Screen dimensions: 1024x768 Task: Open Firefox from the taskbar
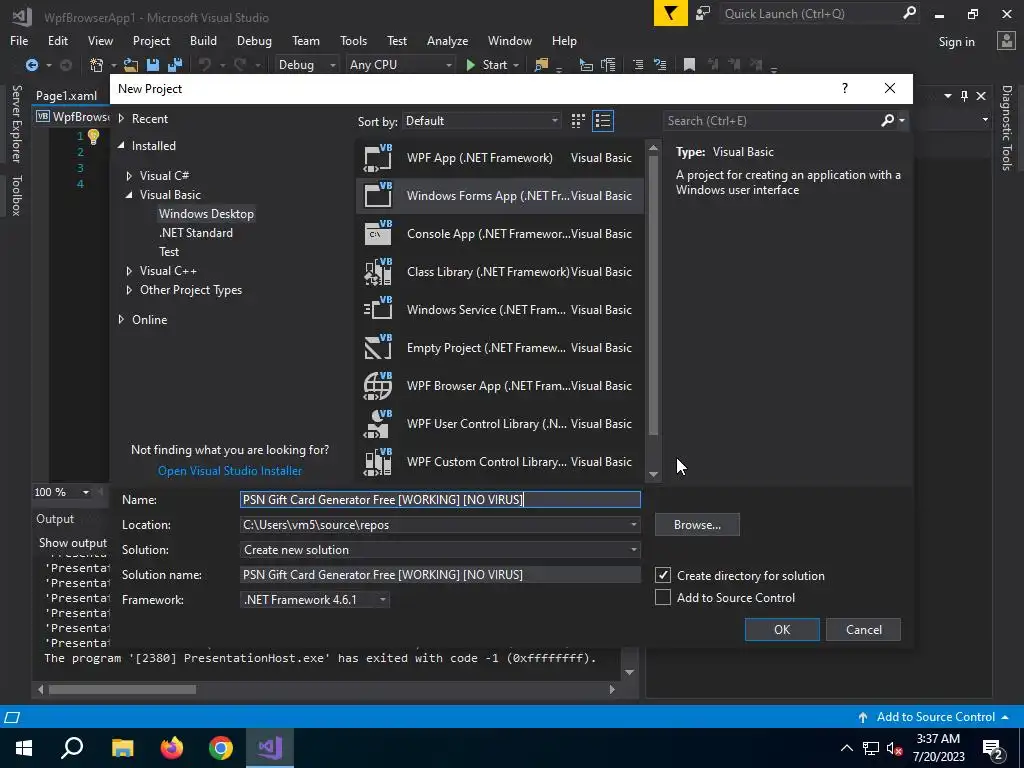click(172, 748)
